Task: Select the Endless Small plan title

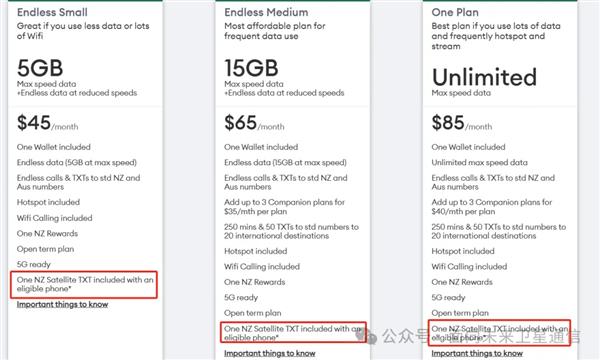Action: click(x=52, y=12)
